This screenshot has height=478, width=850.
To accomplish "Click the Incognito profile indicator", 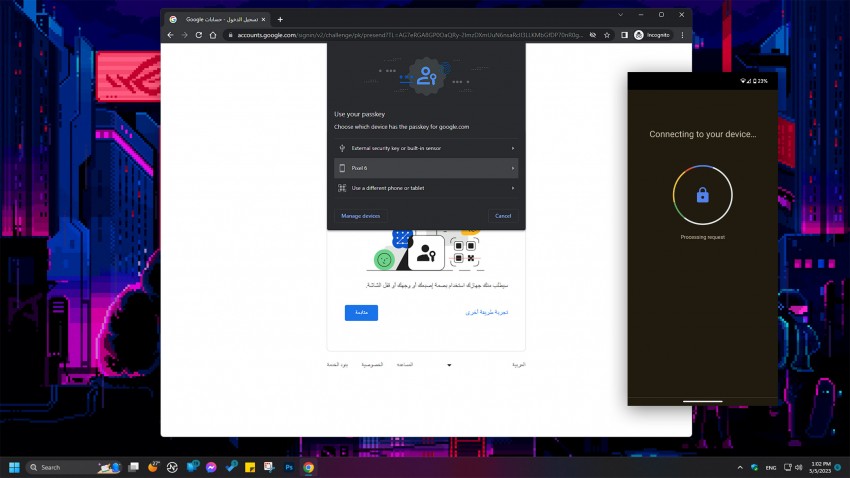I will (x=652, y=35).
